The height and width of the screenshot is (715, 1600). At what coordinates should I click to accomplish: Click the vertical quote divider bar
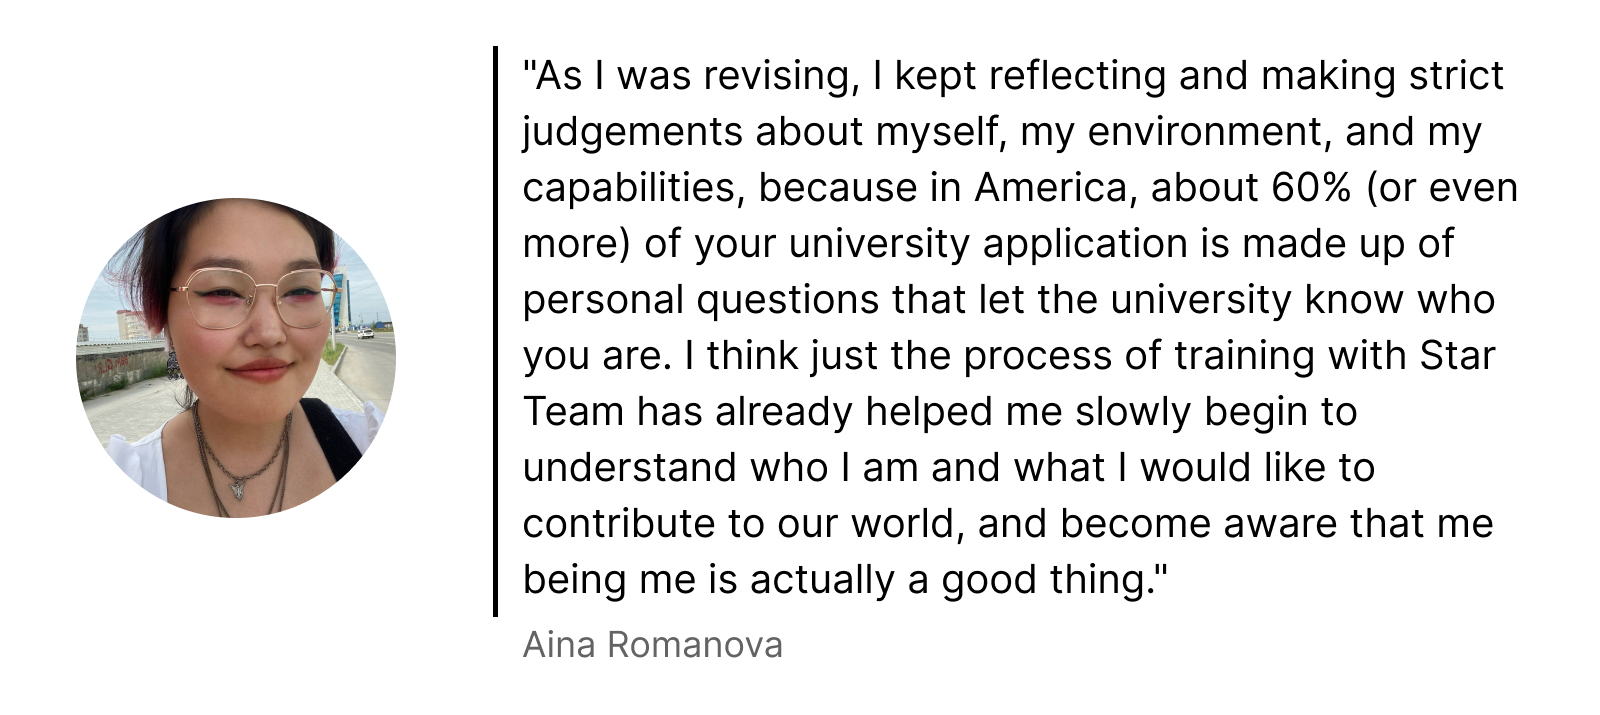tap(495, 331)
